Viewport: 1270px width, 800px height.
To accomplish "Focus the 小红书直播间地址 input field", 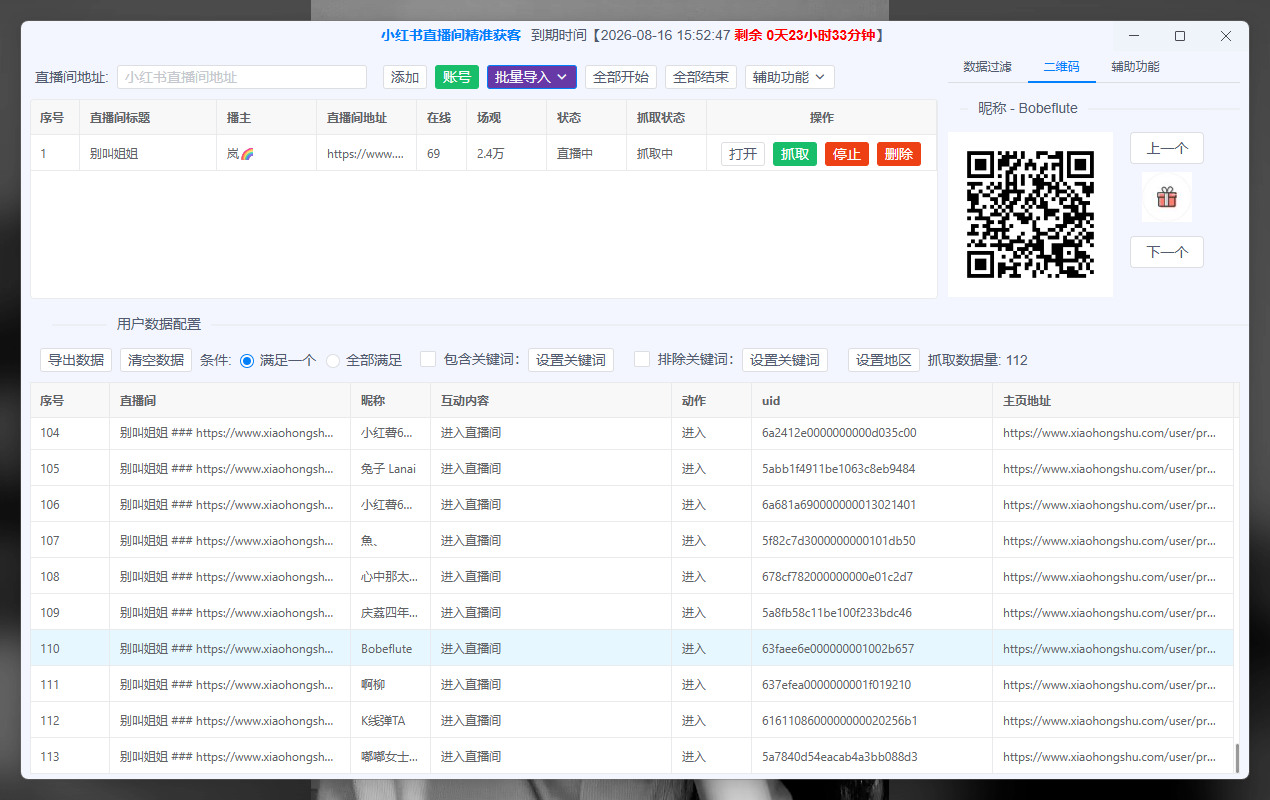I will 242,77.
